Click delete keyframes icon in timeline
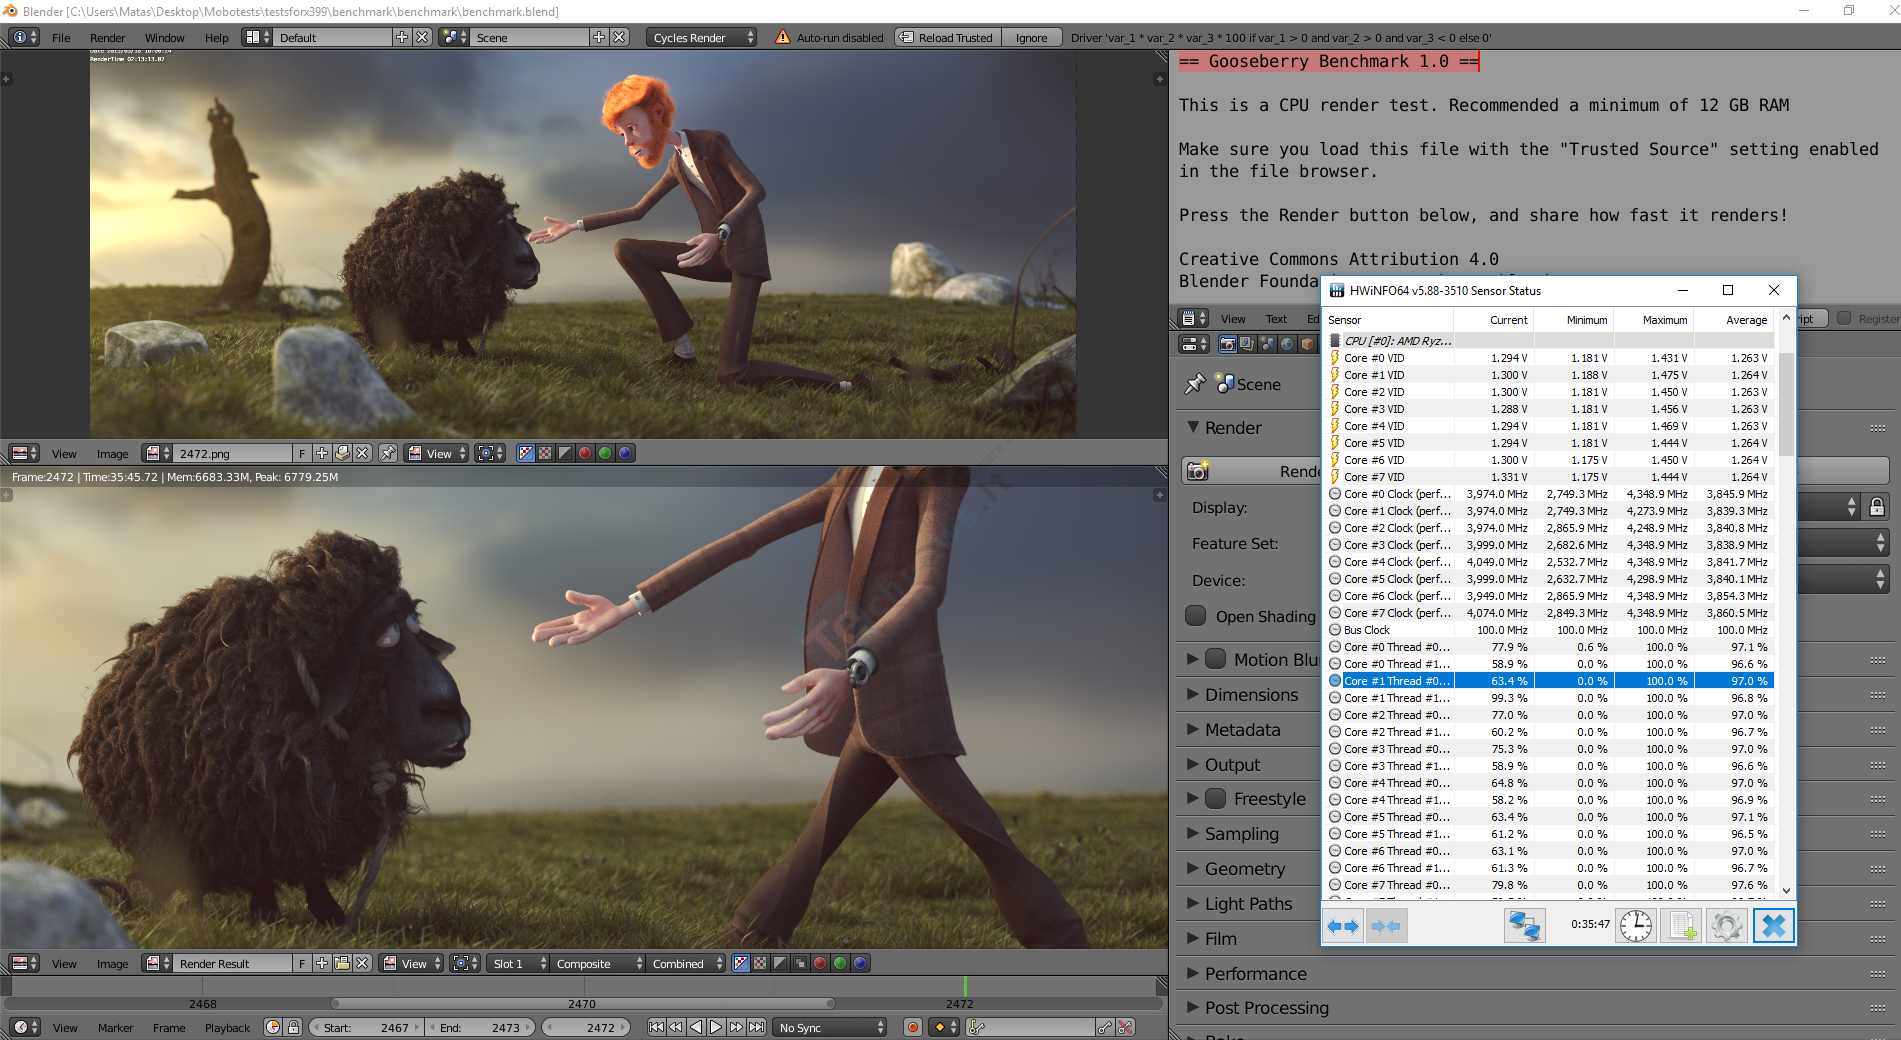 pyautogui.click(x=1126, y=1027)
